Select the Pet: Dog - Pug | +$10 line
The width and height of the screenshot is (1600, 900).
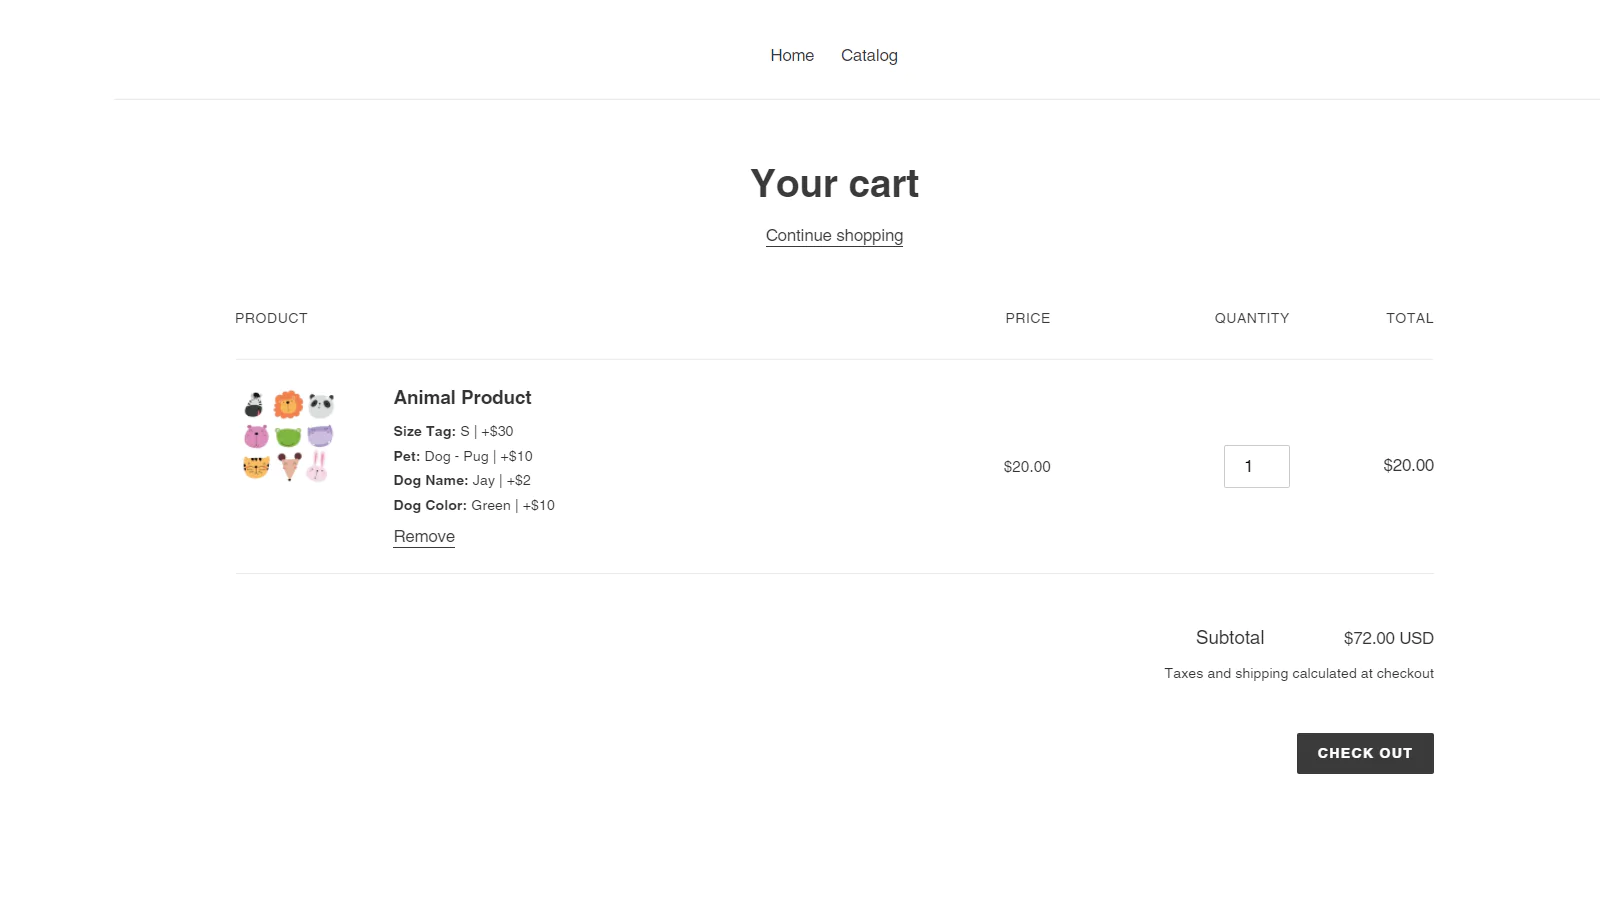click(x=463, y=456)
